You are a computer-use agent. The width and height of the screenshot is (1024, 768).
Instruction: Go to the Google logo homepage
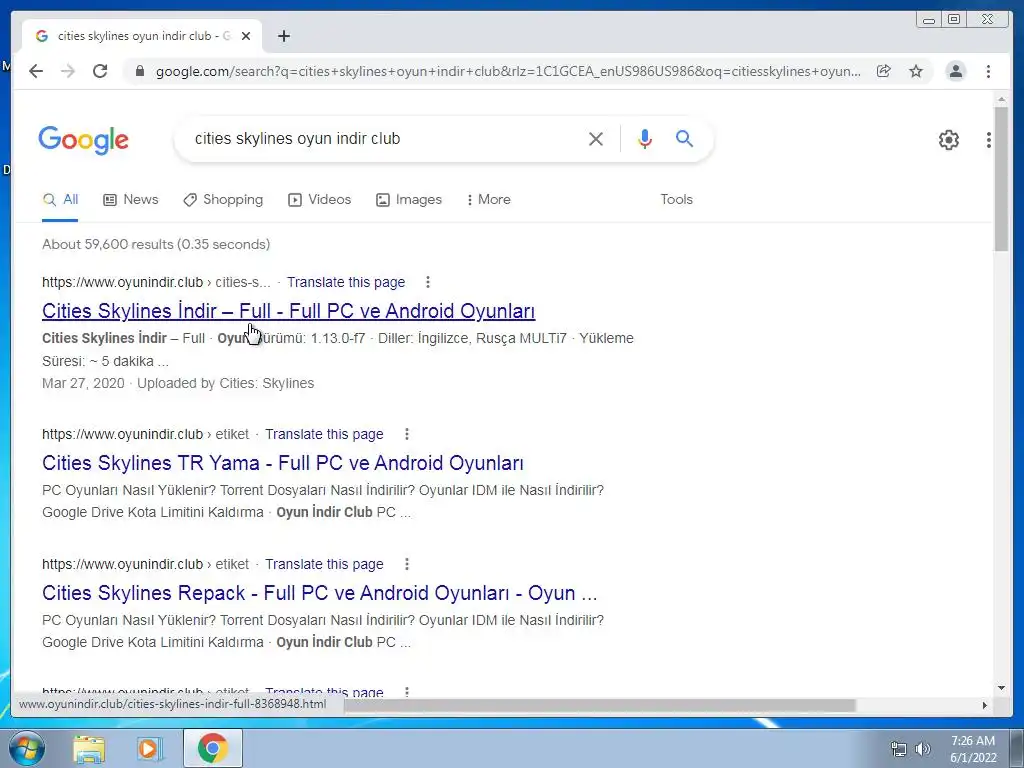click(84, 140)
